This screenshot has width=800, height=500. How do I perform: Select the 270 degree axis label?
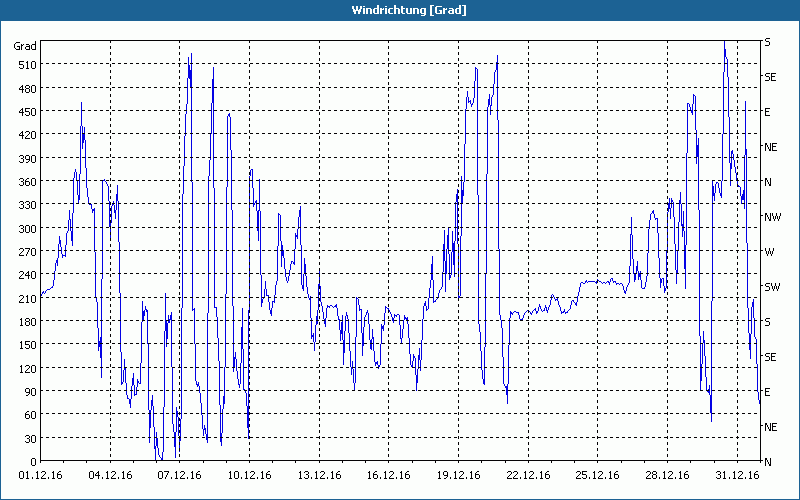pos(27,252)
